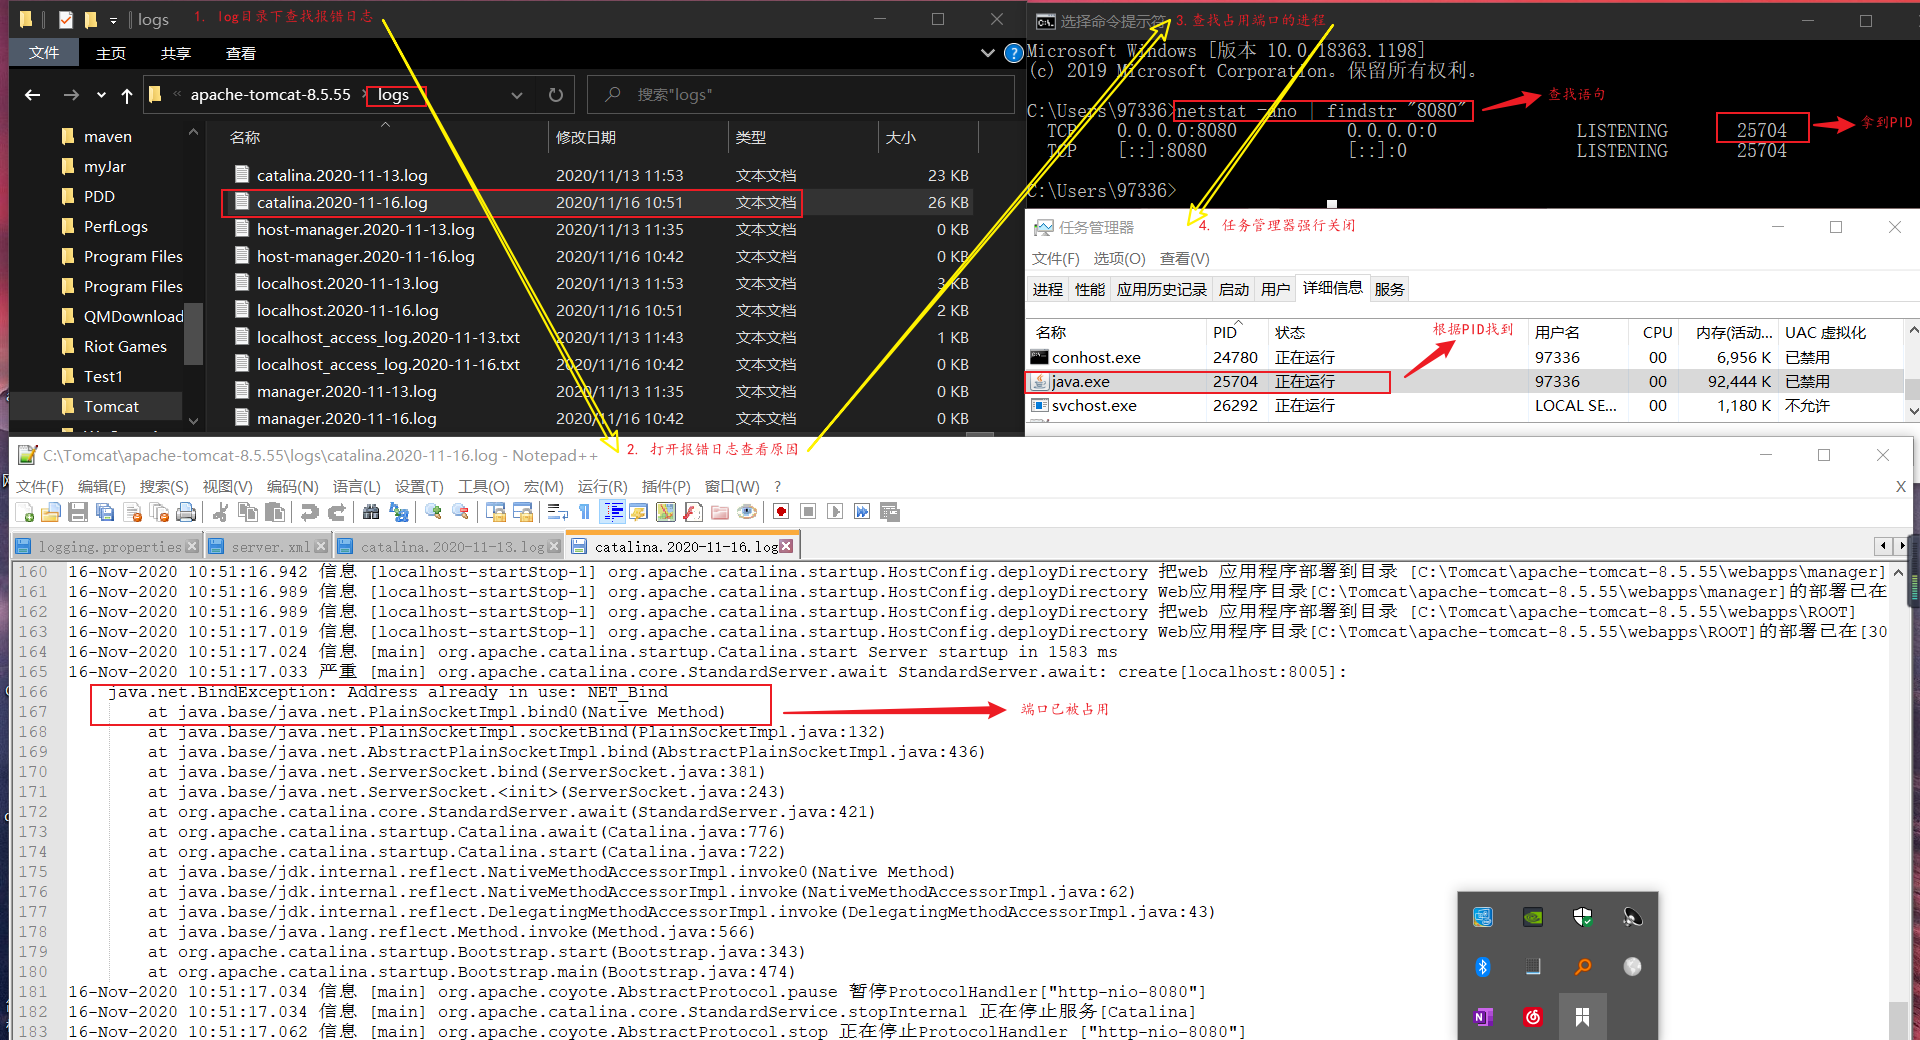Screen dimensions: 1920x1040
Task: Zoom in on the Notepad++ text
Action: pos(433,512)
